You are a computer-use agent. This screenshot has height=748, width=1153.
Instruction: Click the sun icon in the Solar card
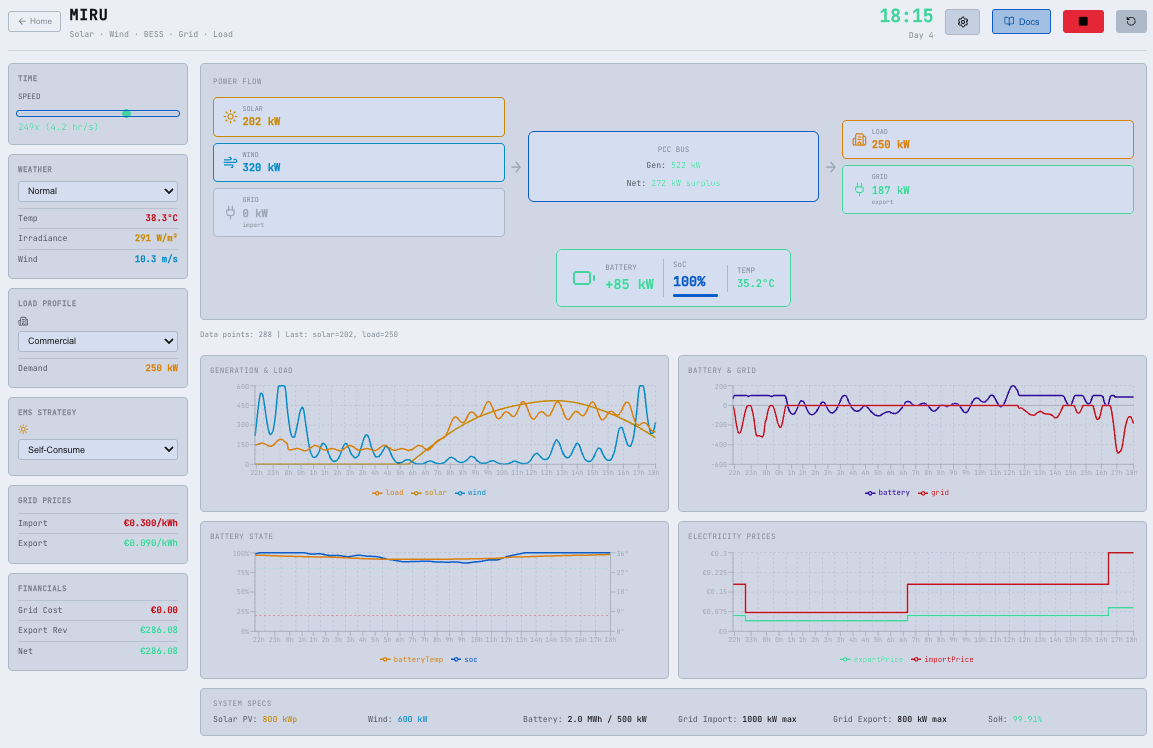click(230, 116)
